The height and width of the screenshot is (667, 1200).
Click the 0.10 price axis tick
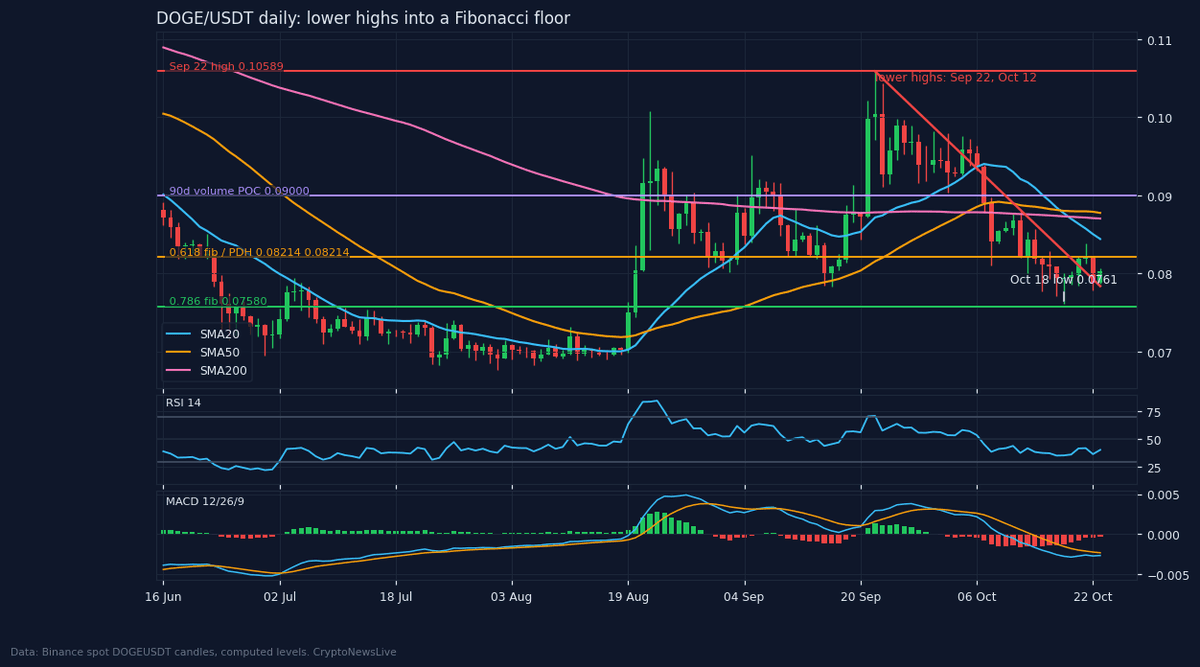point(1158,118)
